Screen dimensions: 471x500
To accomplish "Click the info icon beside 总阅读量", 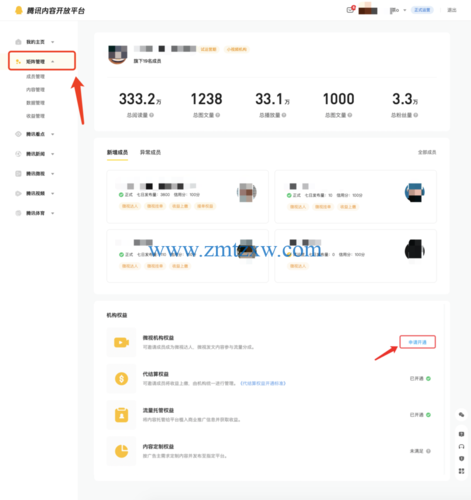I will (152, 115).
